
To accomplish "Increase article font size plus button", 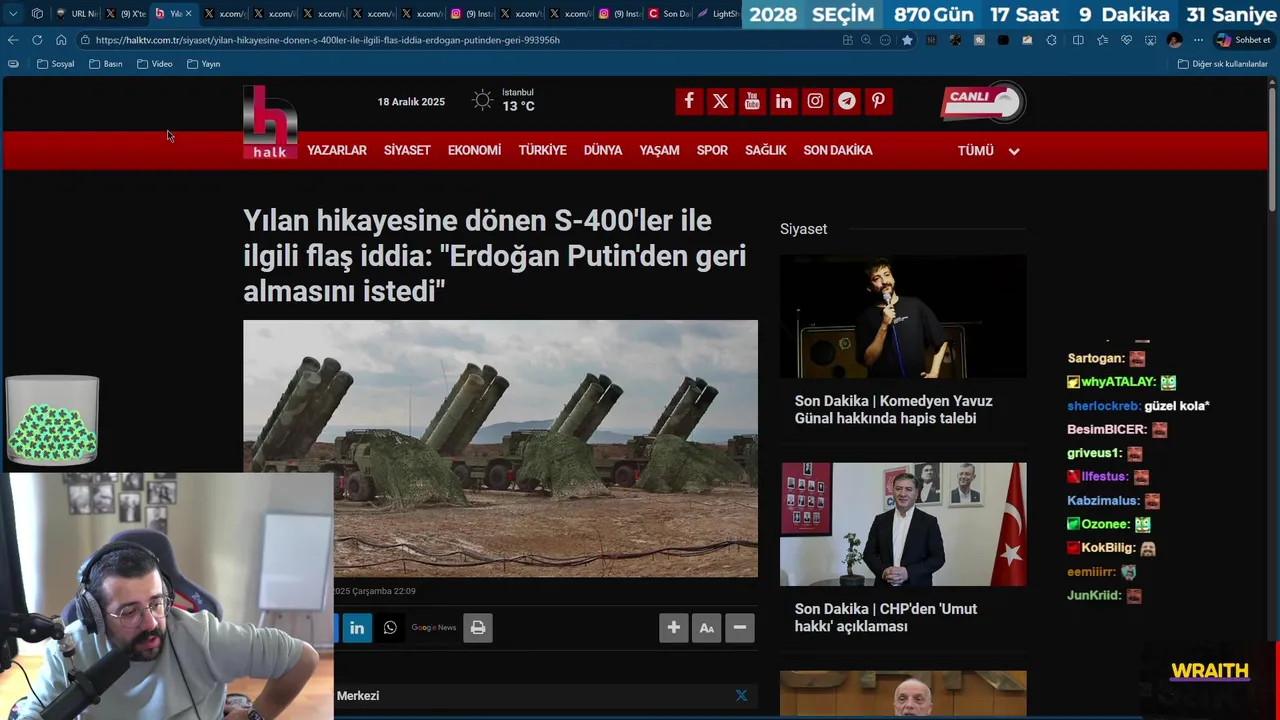I will tap(674, 628).
